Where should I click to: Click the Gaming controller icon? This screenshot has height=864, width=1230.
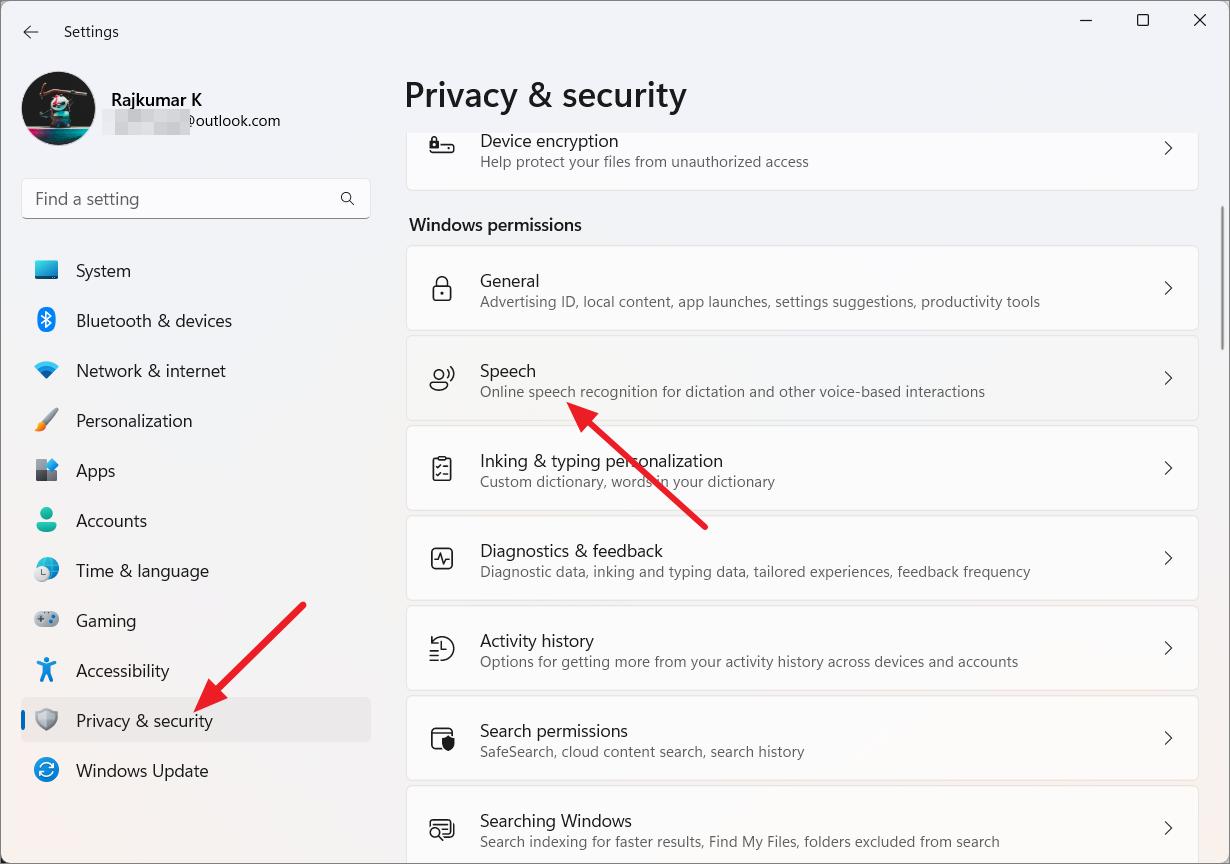(46, 620)
